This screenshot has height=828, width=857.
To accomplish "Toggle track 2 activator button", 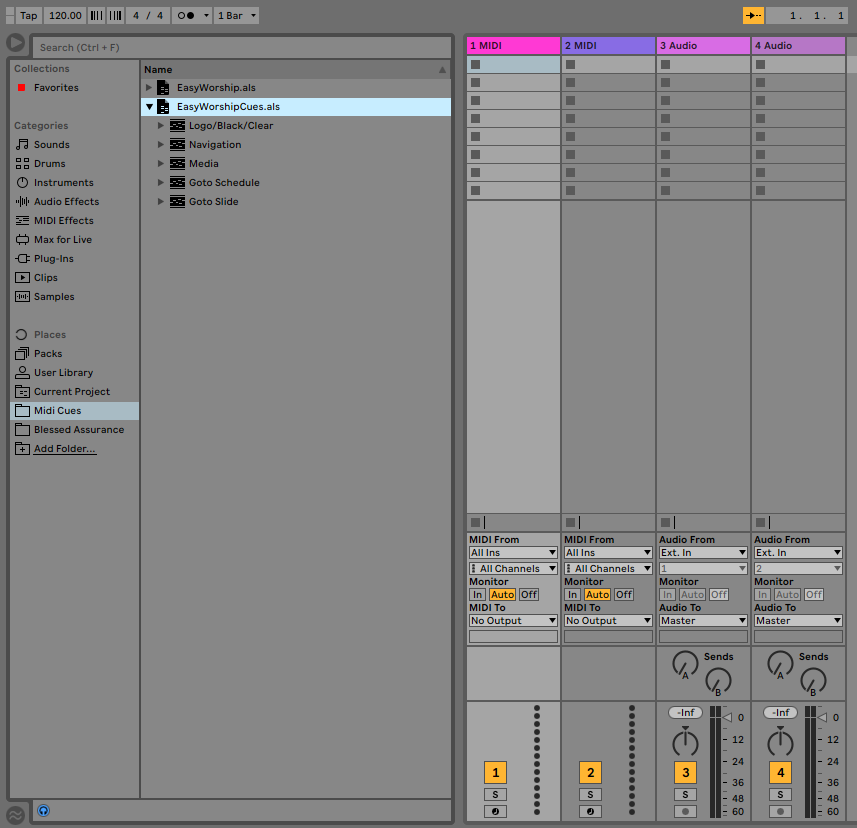I will pyautogui.click(x=590, y=772).
